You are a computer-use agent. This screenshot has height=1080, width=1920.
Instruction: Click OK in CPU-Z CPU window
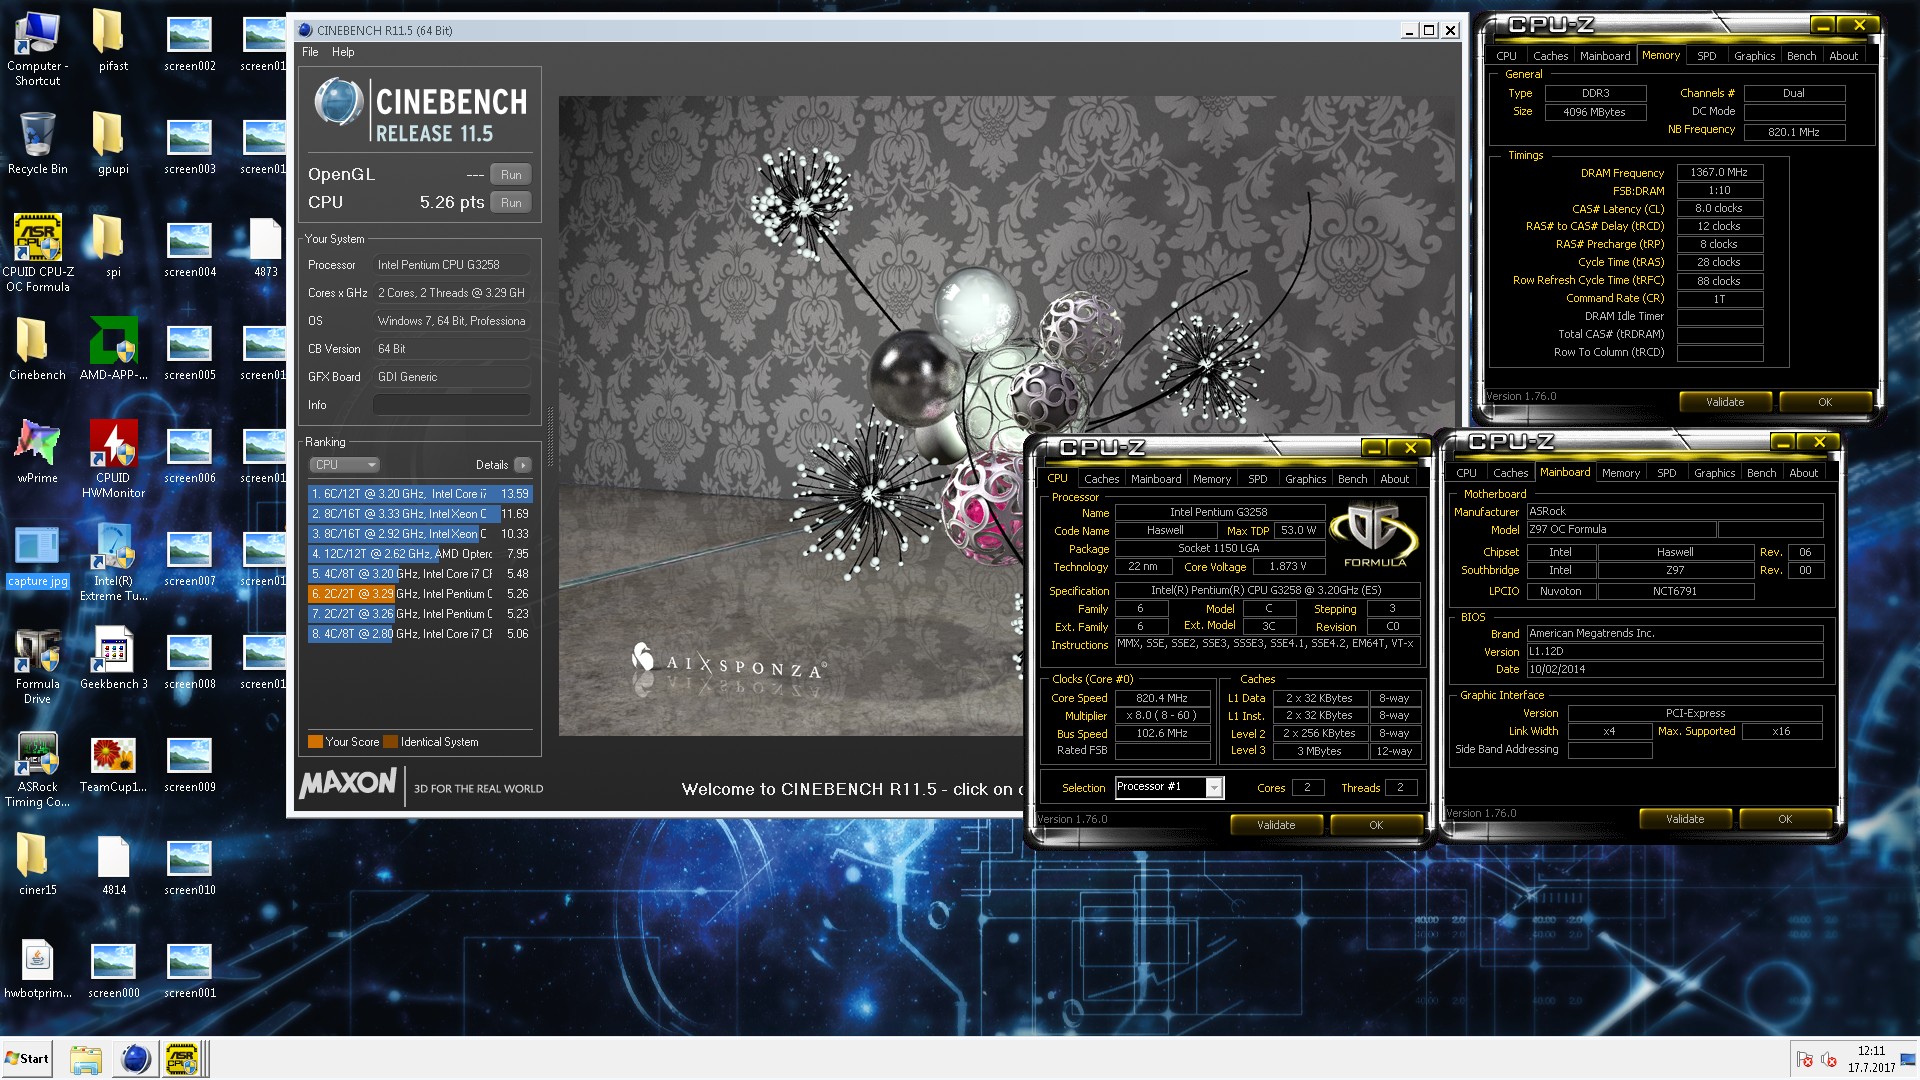coord(1376,825)
